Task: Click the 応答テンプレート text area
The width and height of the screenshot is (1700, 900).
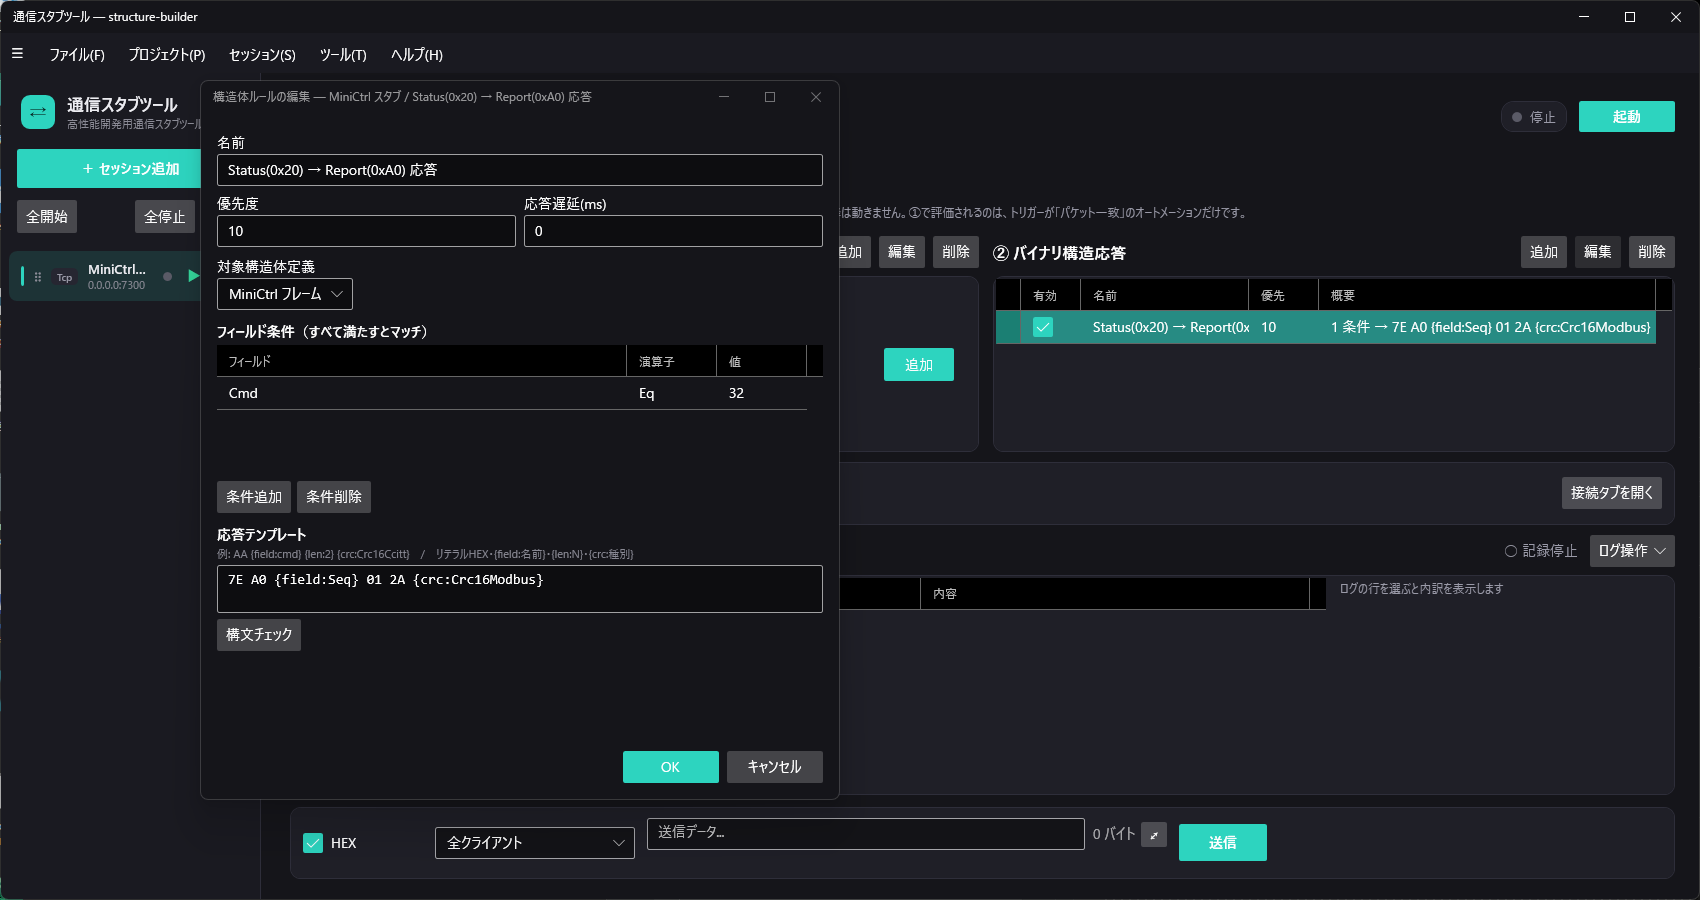Action: pos(520,589)
